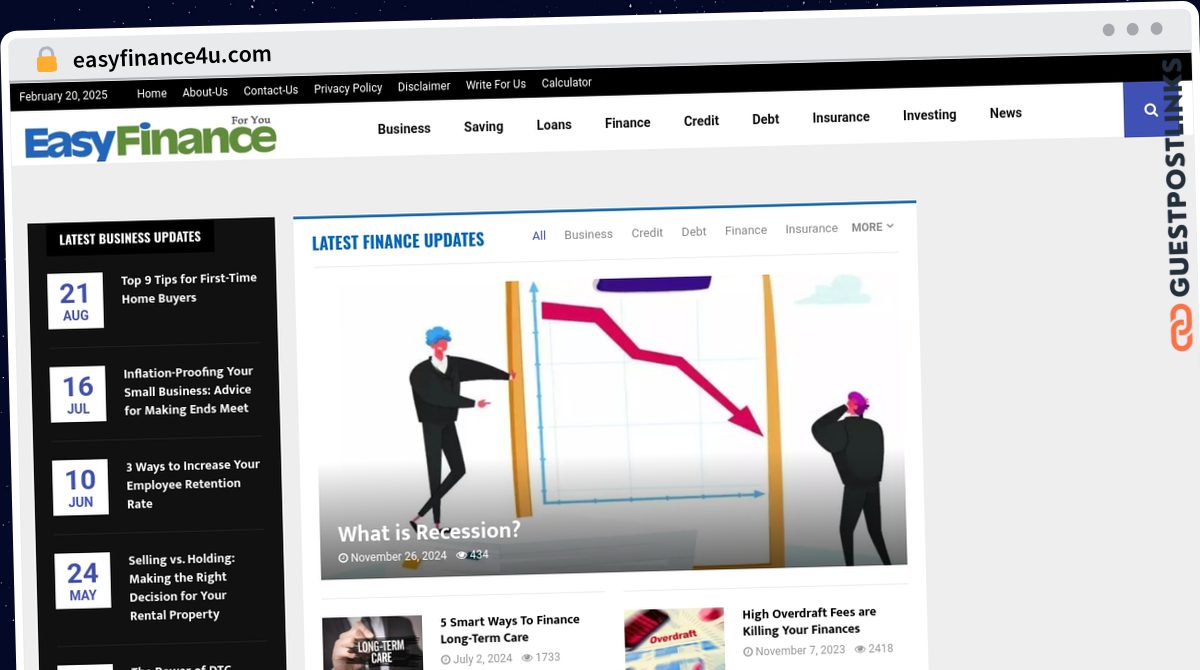The width and height of the screenshot is (1200, 670).
Task: Click the recession chart featured image
Action: coord(611,425)
